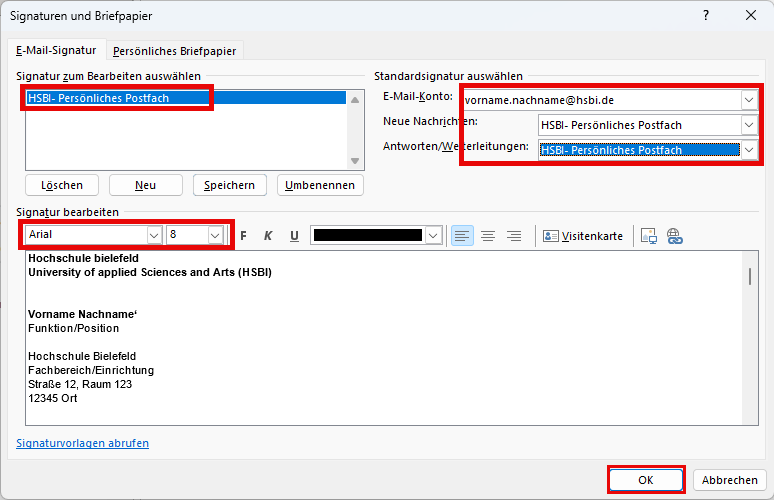Expand the E-Mail-Konto dropdown
The height and width of the screenshot is (500, 774).
pyautogui.click(x=749, y=100)
